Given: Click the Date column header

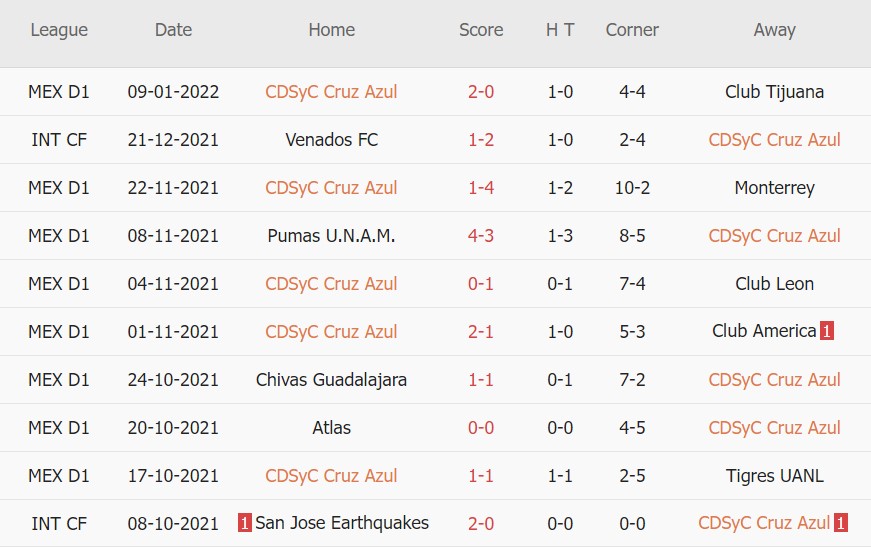Looking at the screenshot, I should coord(173,30).
